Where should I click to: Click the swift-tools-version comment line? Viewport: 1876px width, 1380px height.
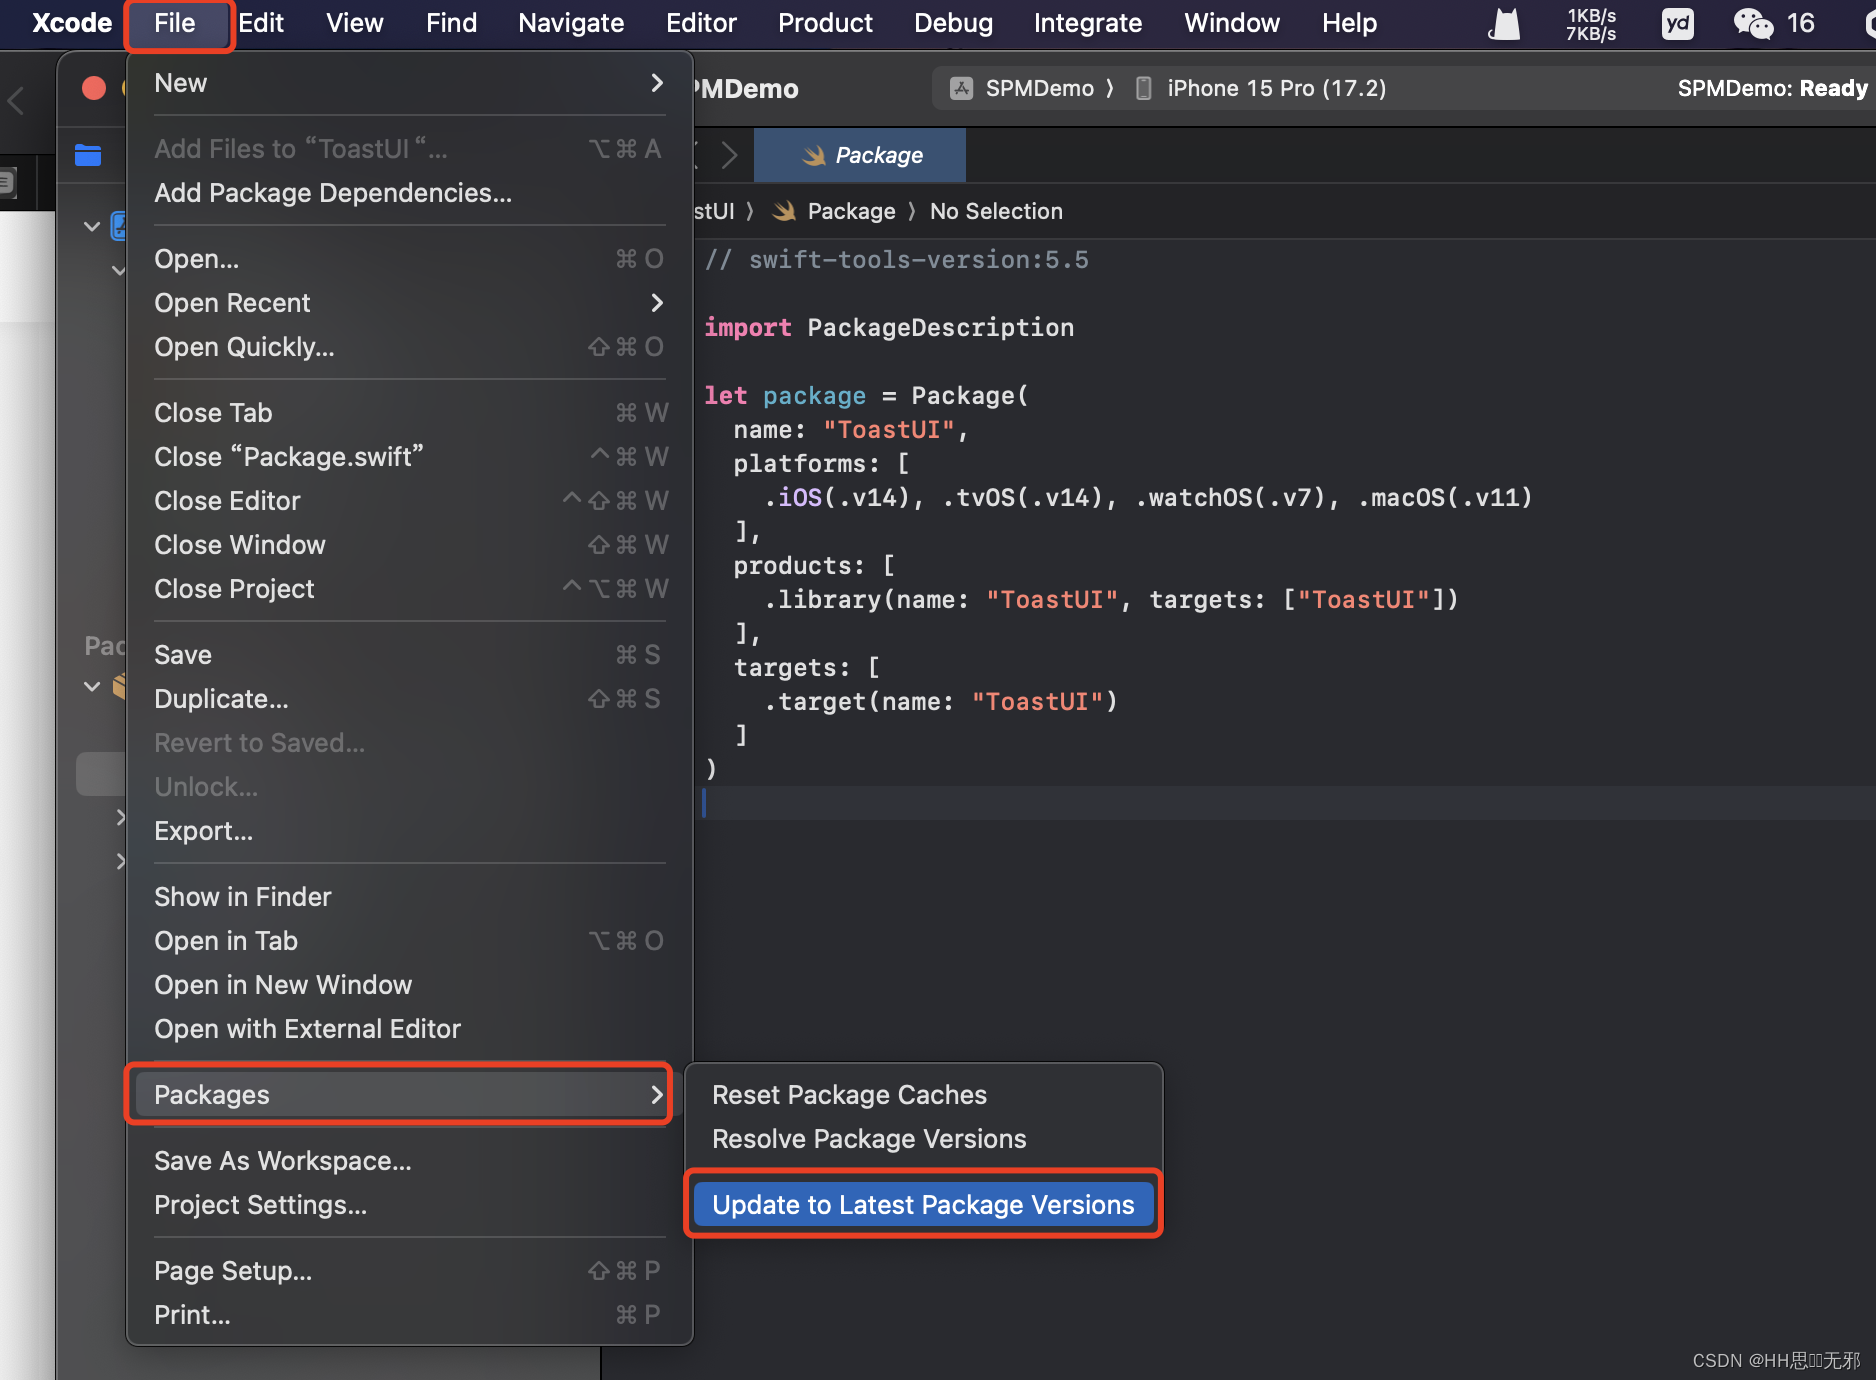pos(897,260)
